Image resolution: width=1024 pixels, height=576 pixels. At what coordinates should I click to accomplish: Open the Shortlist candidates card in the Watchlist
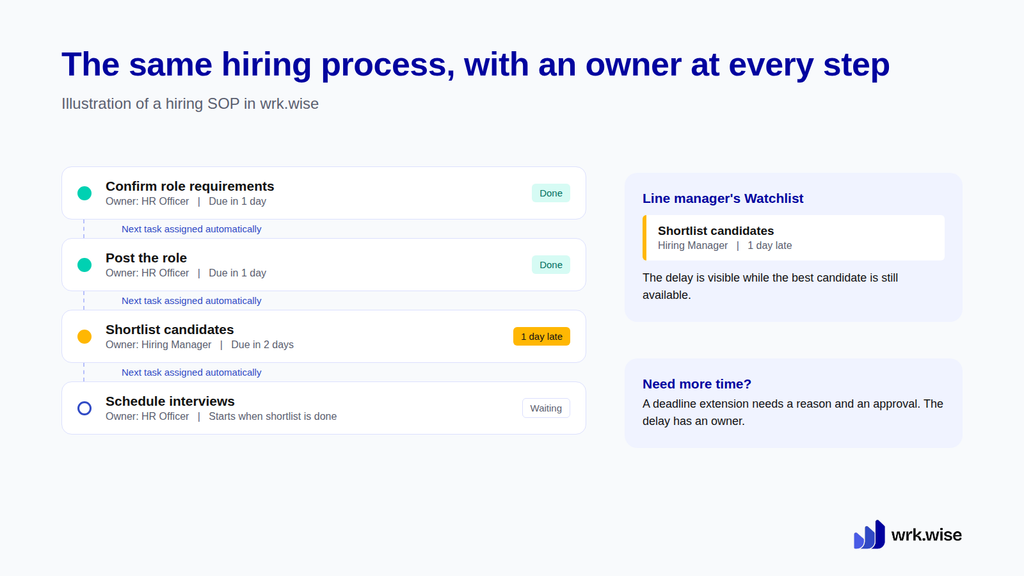pyautogui.click(x=793, y=238)
